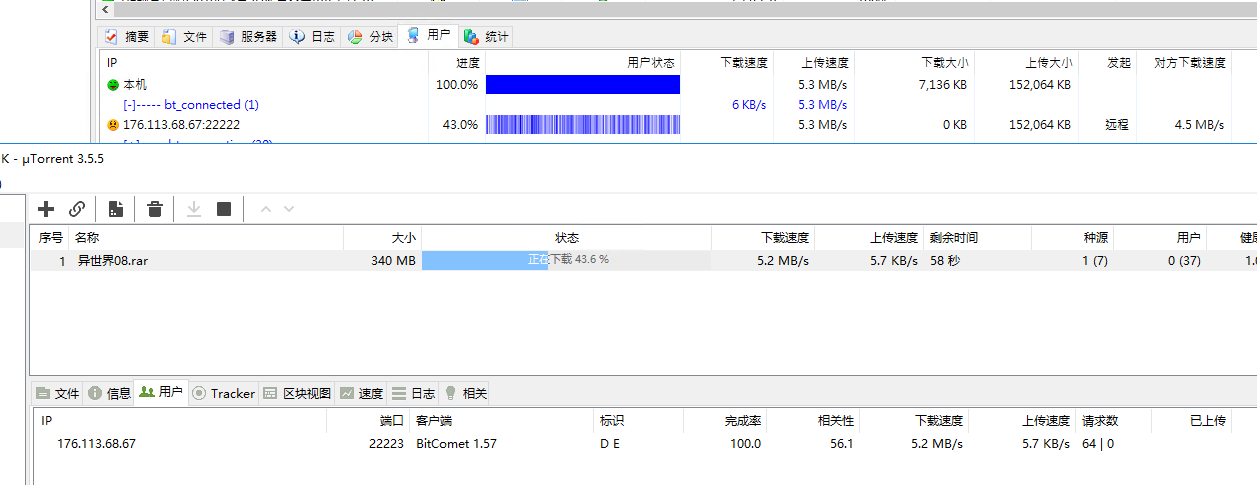Click the Create New Torrent file icon

116,209
